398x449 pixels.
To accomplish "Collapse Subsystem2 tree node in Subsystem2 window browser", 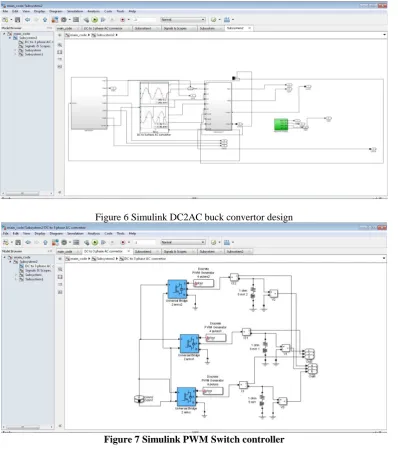I will pos(10,38).
